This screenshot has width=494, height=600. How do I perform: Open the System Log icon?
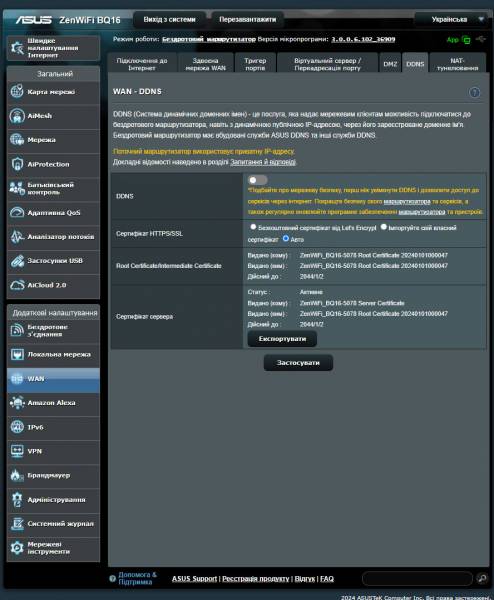pyautogui.click(x=17, y=523)
